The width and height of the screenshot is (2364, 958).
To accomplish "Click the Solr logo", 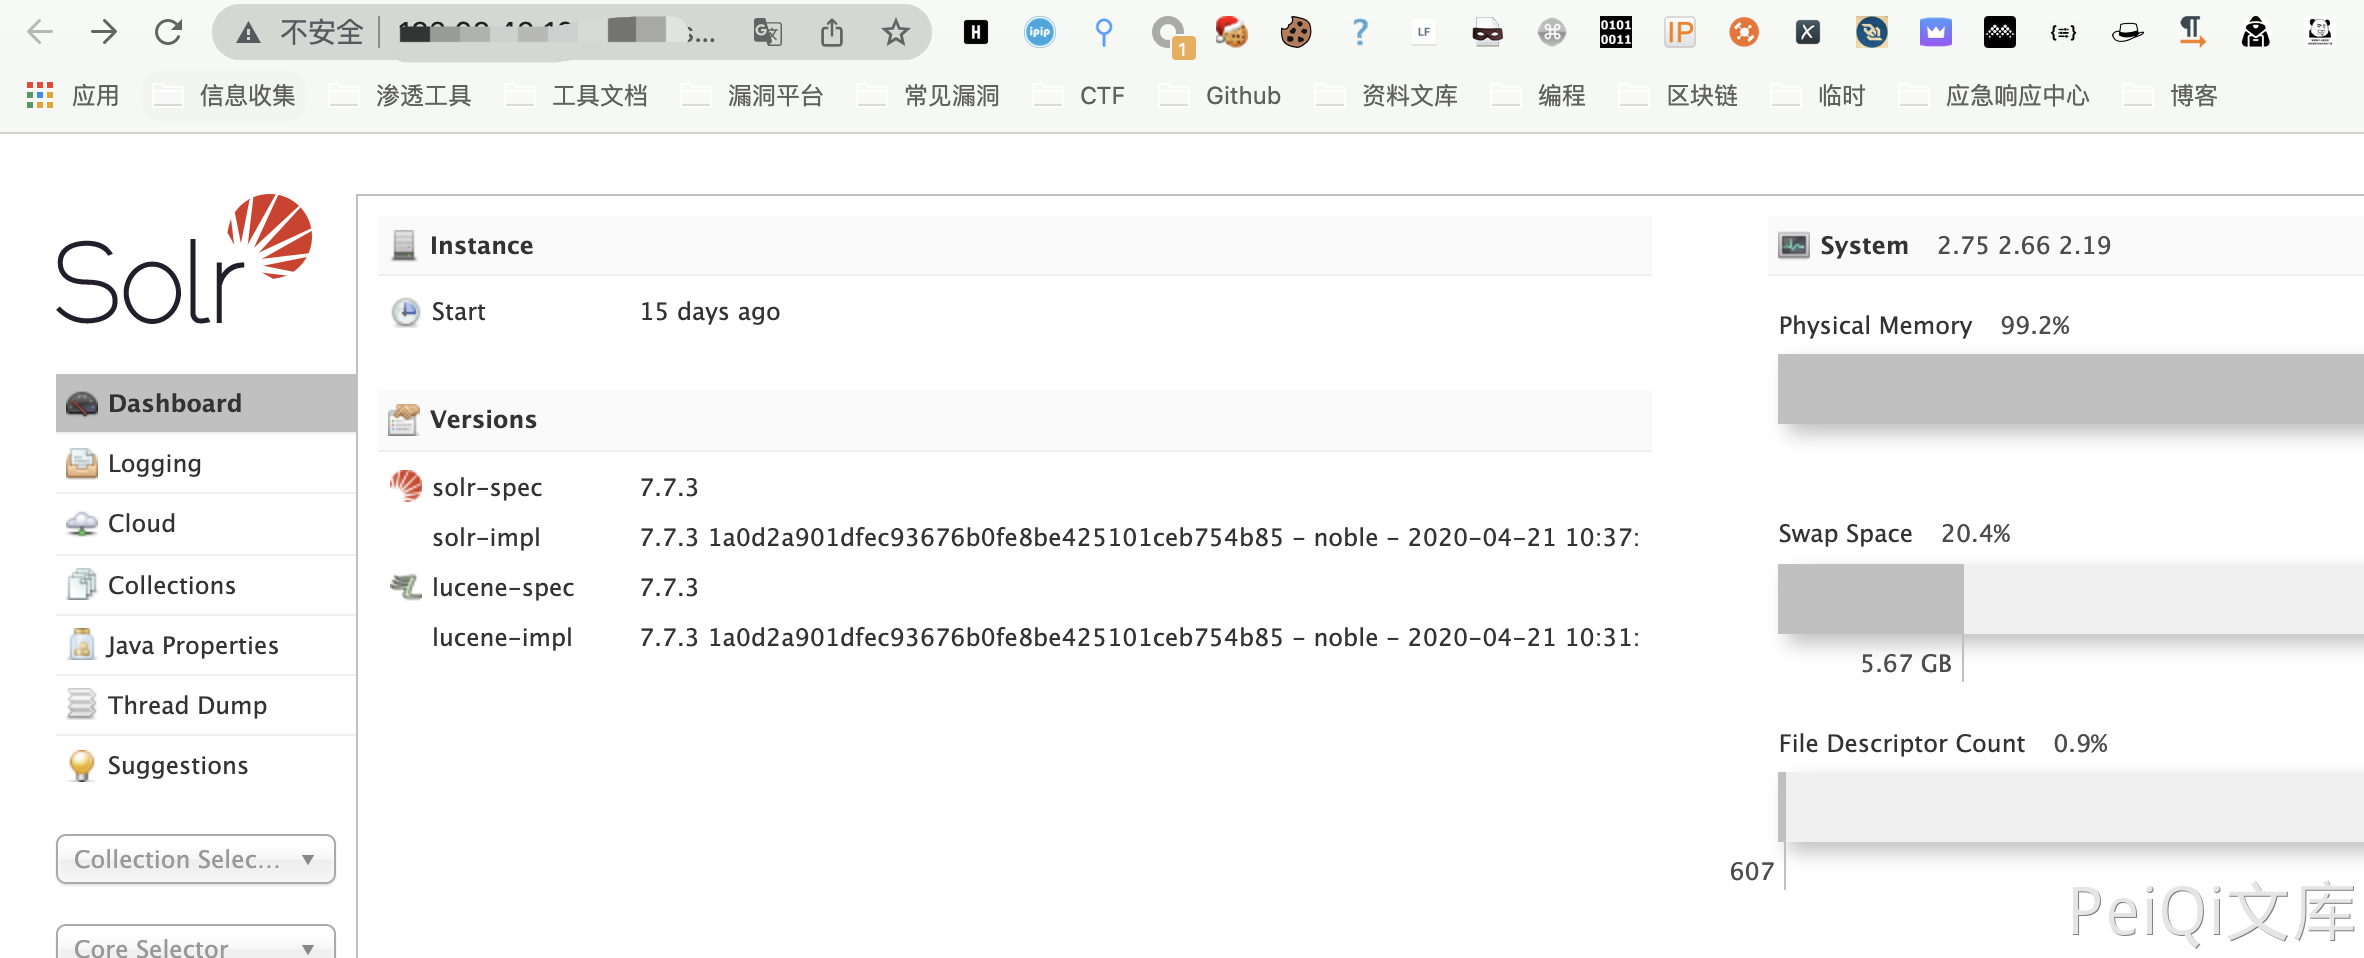I will coord(184,260).
